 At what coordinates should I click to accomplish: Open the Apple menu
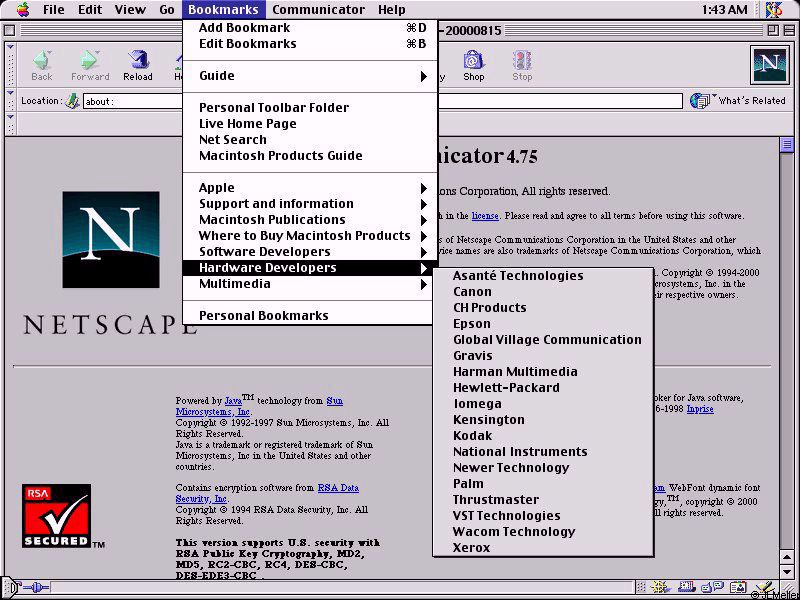click(23, 9)
